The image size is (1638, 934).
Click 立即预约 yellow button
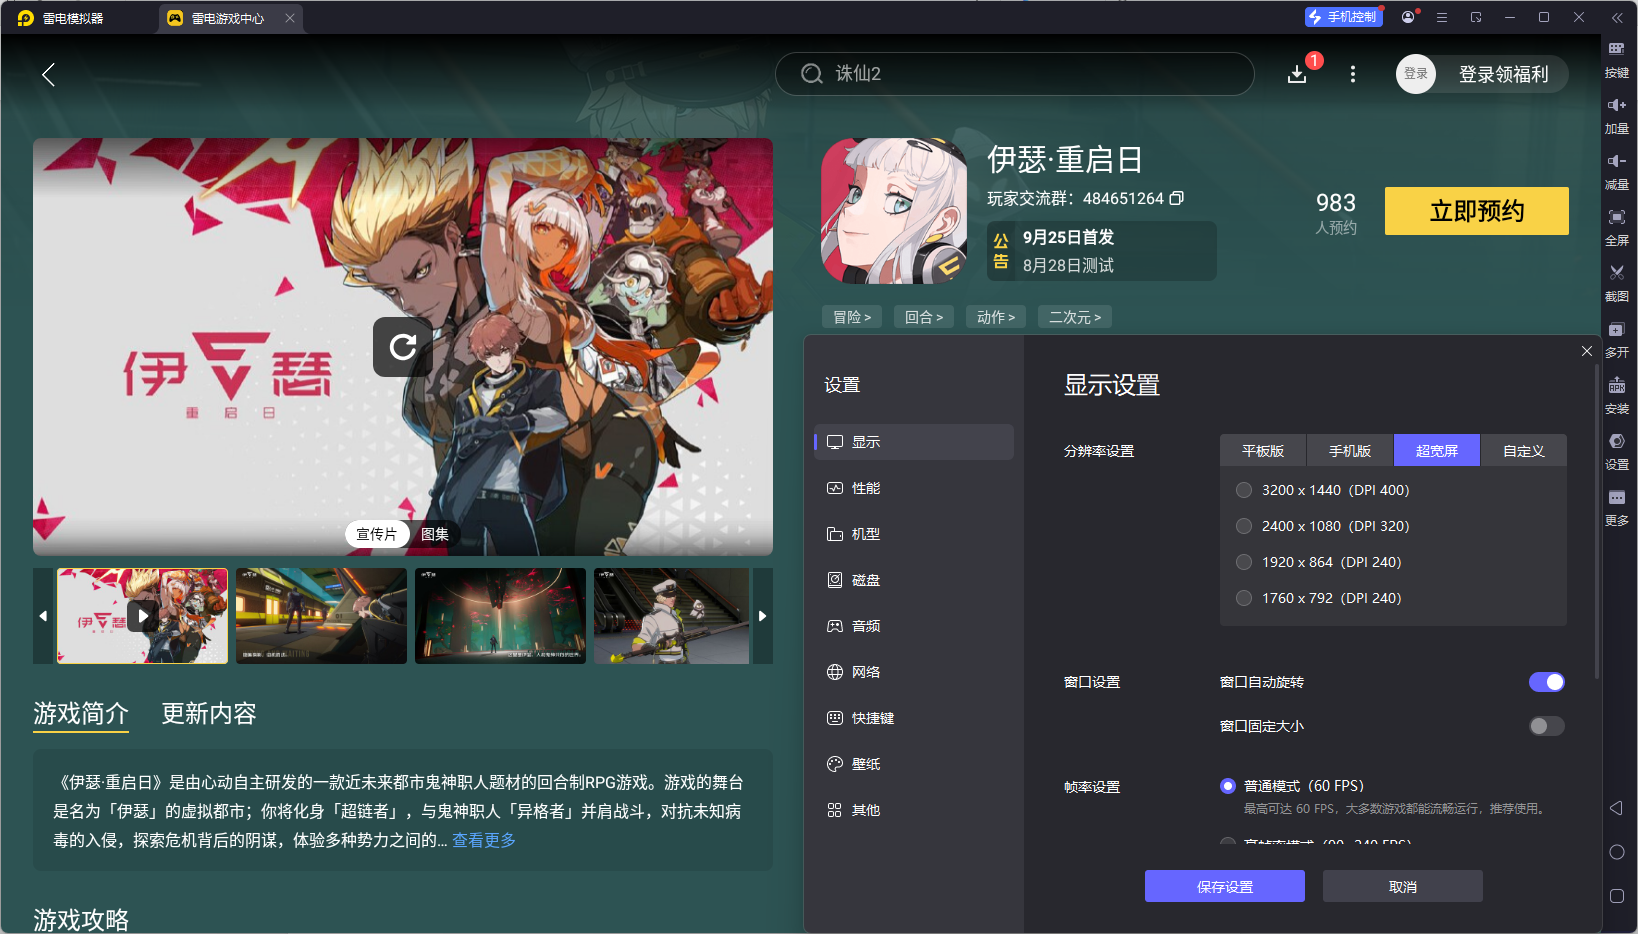(x=1477, y=211)
